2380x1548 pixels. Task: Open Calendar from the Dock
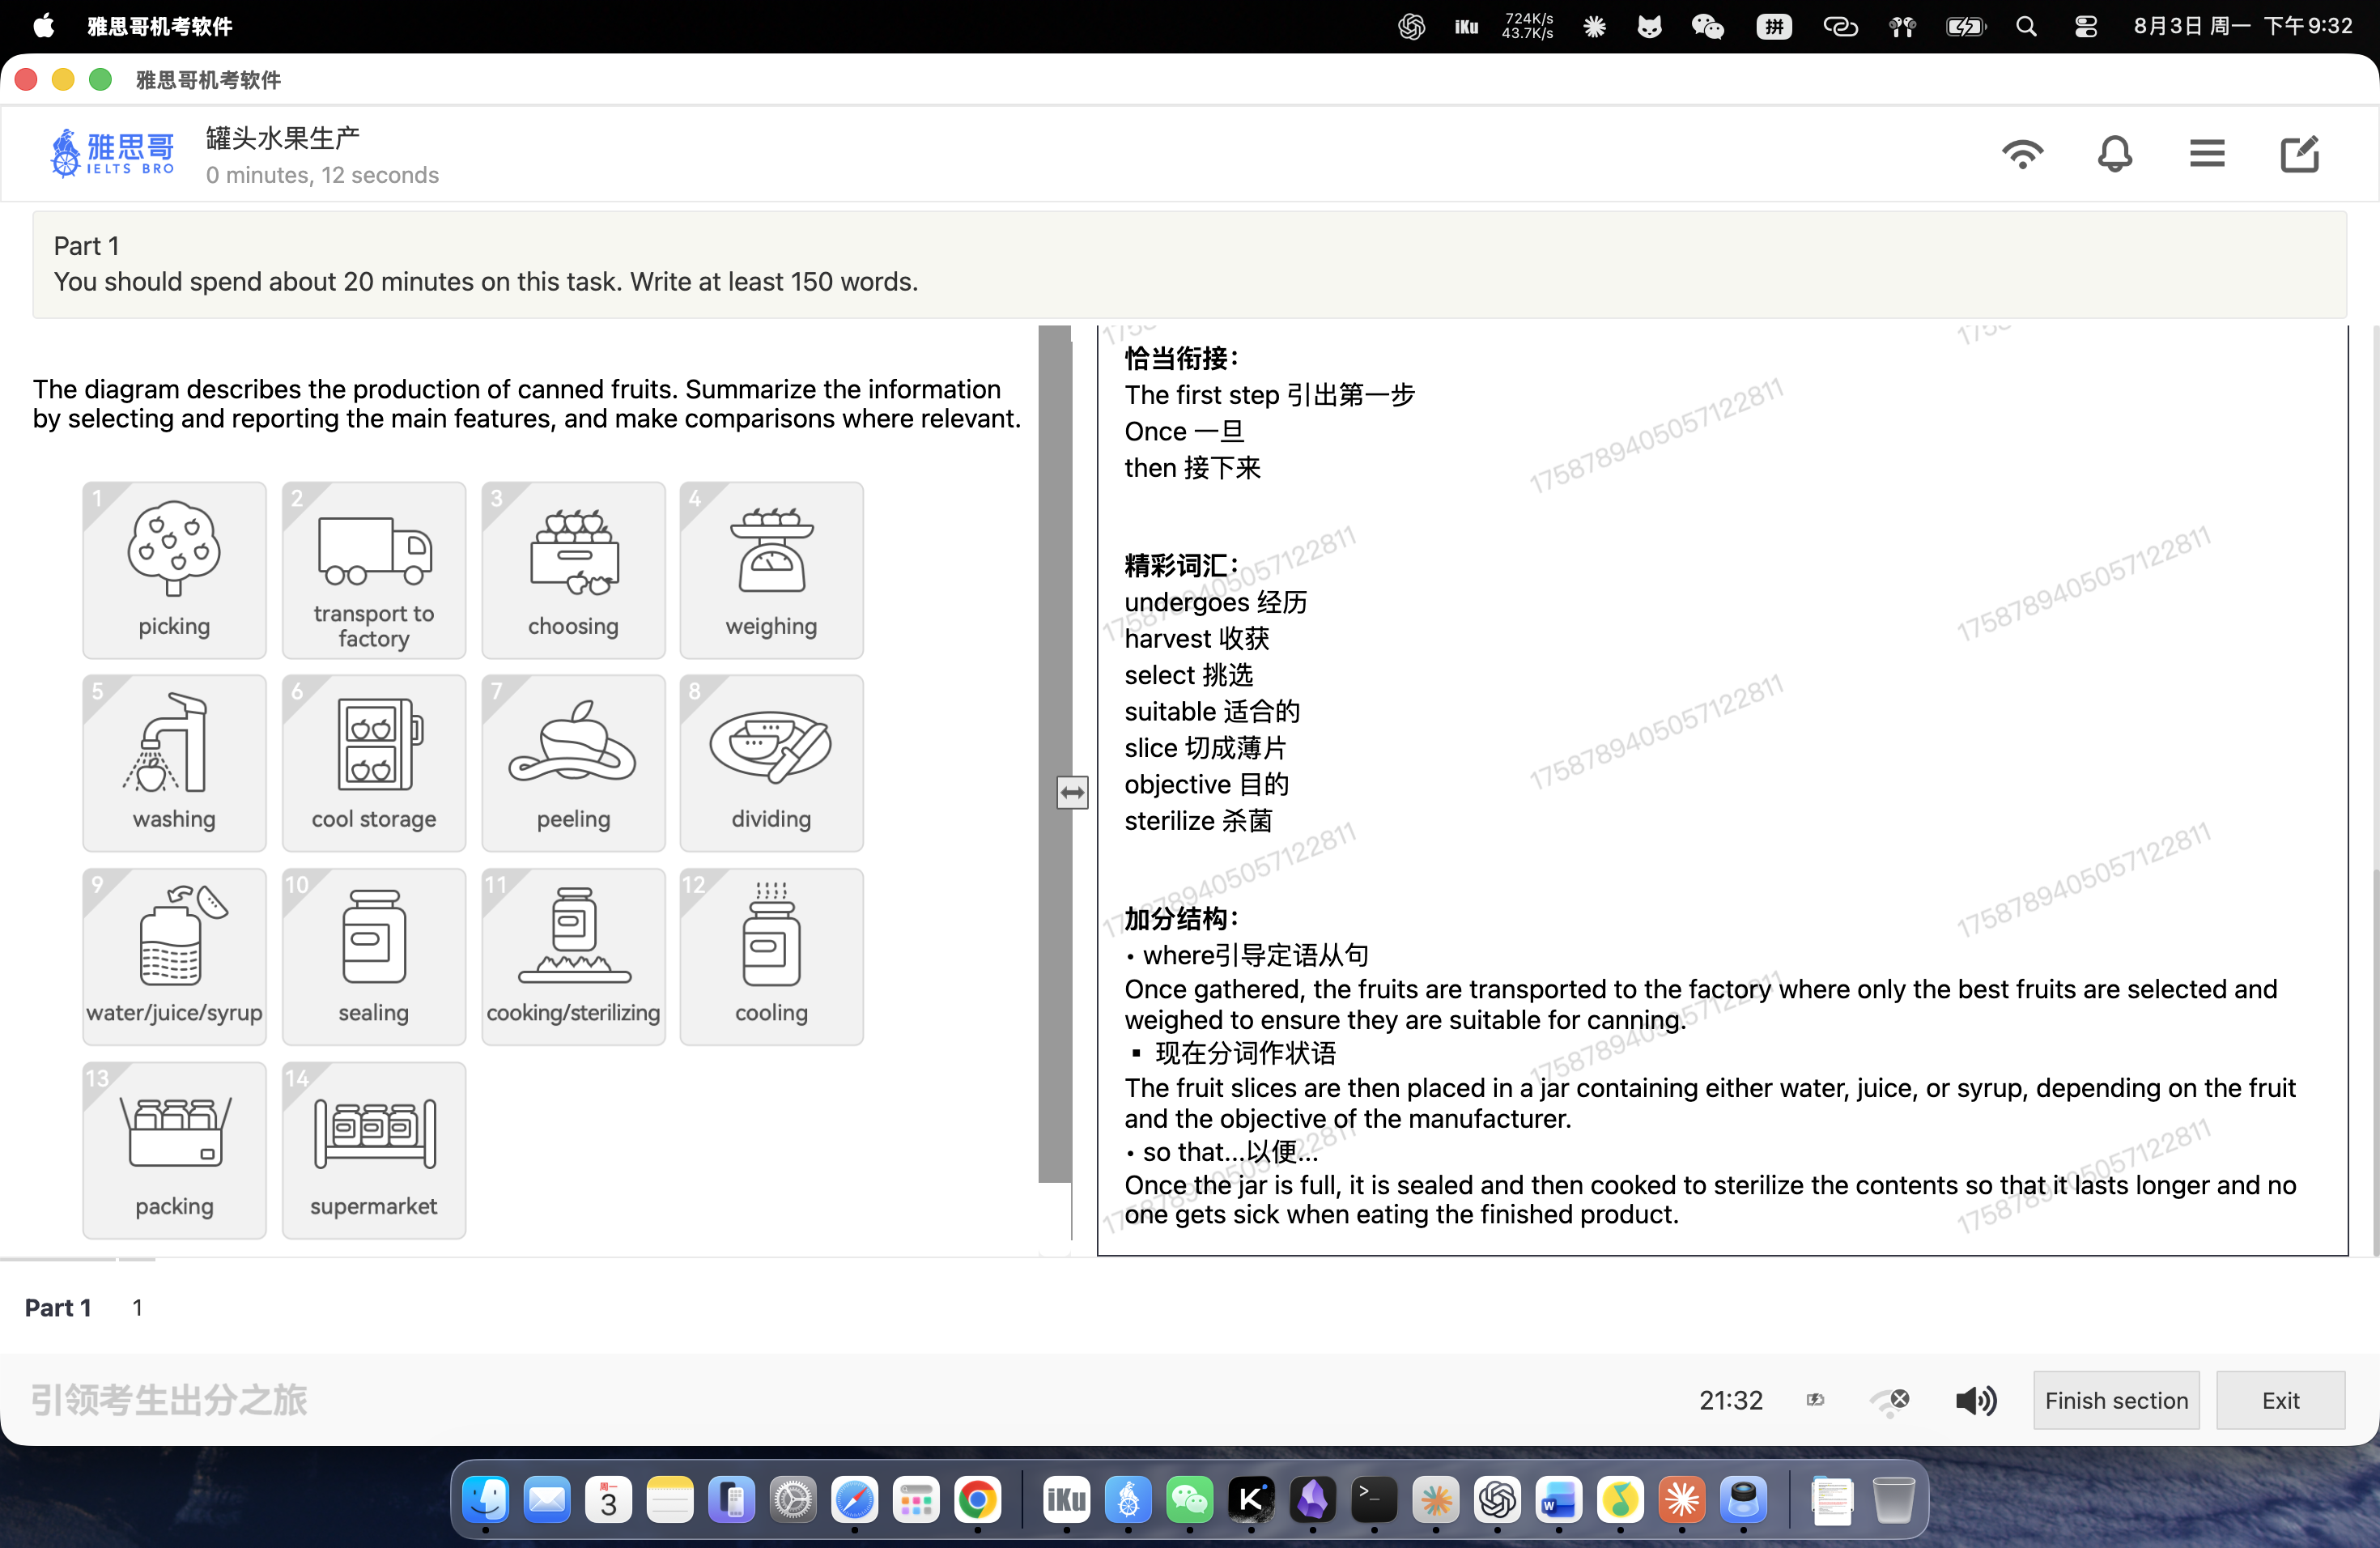[x=609, y=1499]
